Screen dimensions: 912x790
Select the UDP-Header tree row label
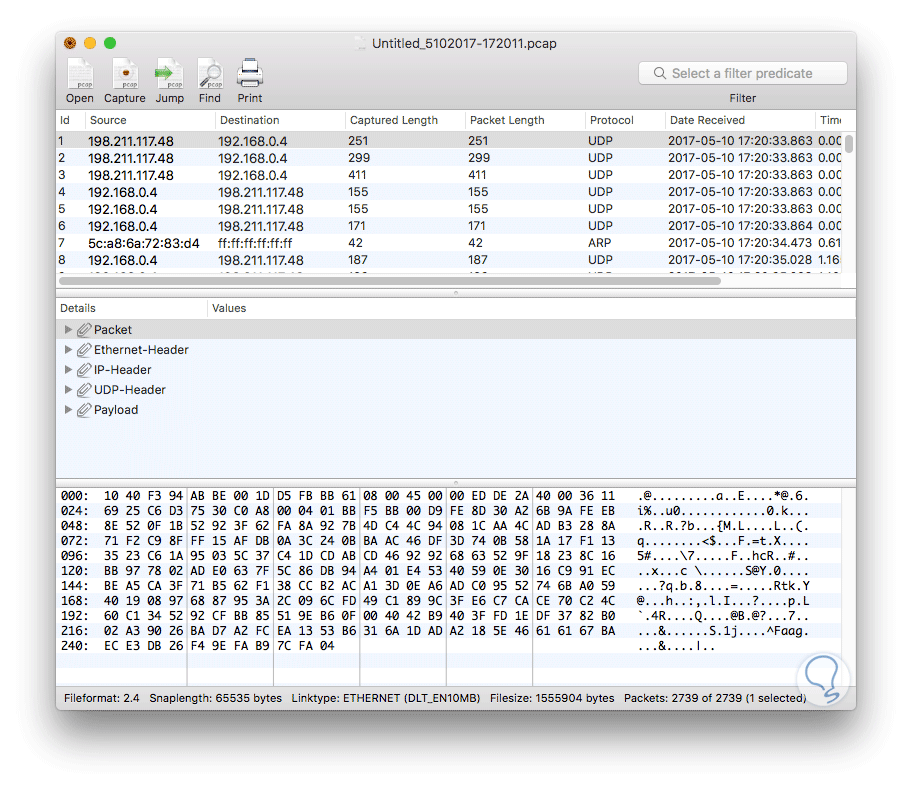click(130, 390)
